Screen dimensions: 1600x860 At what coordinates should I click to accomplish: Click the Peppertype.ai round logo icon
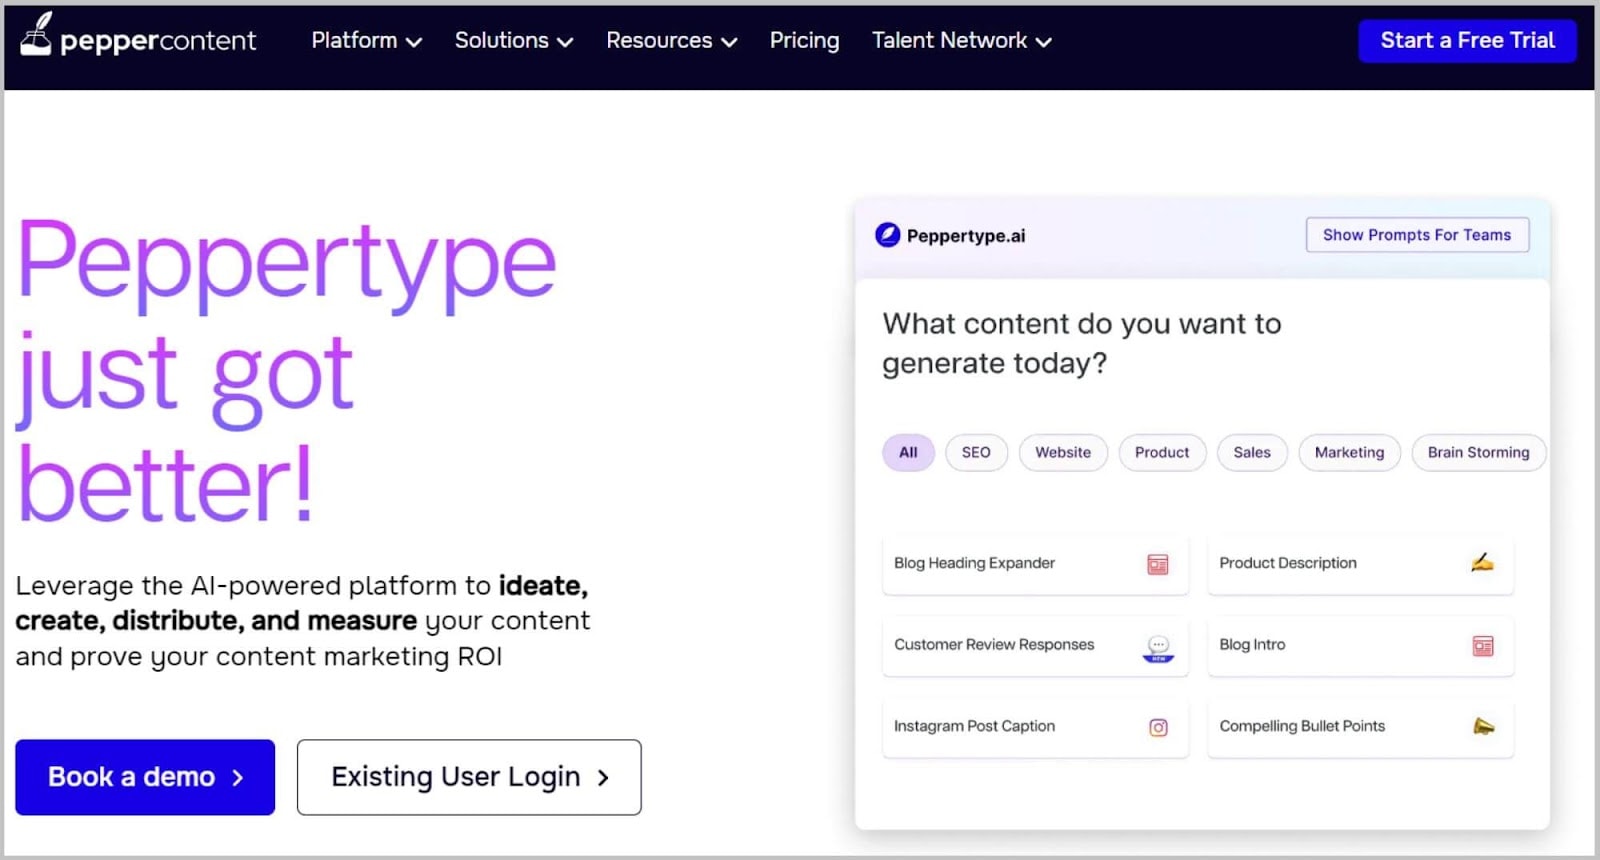point(887,235)
